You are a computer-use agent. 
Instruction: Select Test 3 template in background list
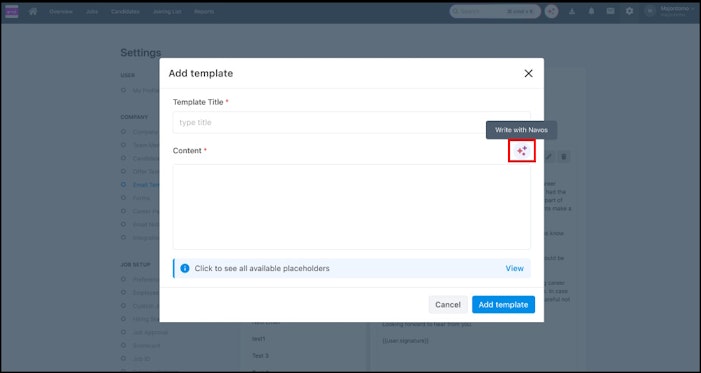(x=261, y=356)
